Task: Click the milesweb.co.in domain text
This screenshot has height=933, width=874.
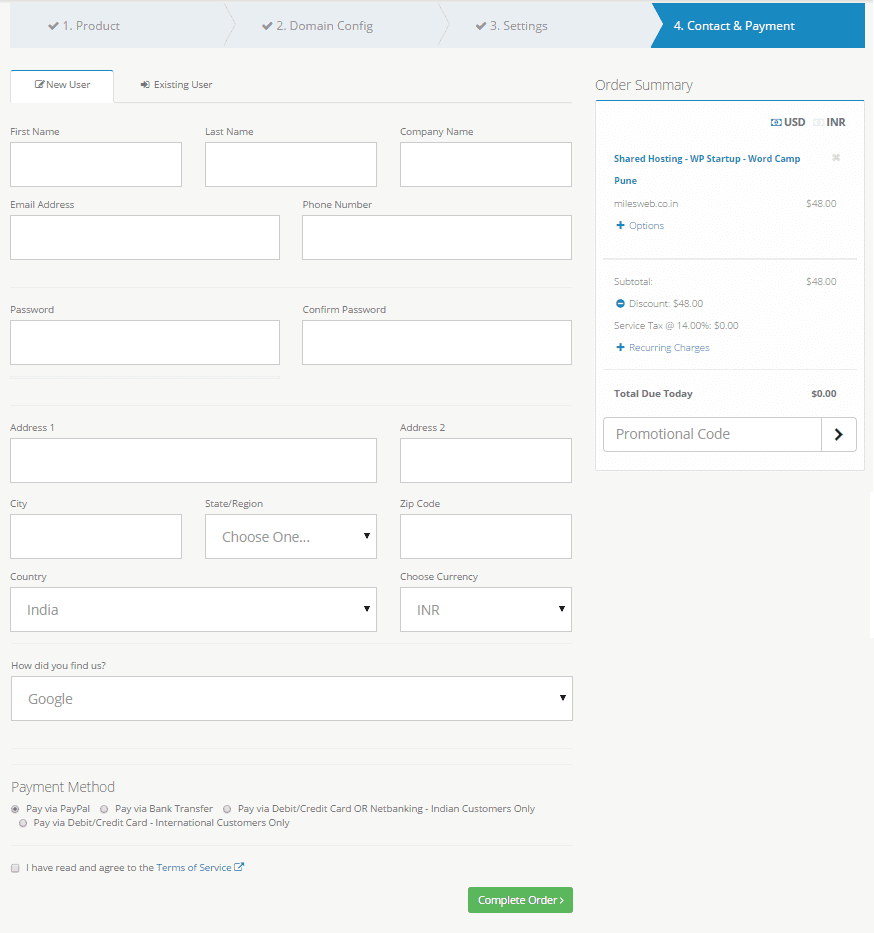Action: (x=646, y=203)
